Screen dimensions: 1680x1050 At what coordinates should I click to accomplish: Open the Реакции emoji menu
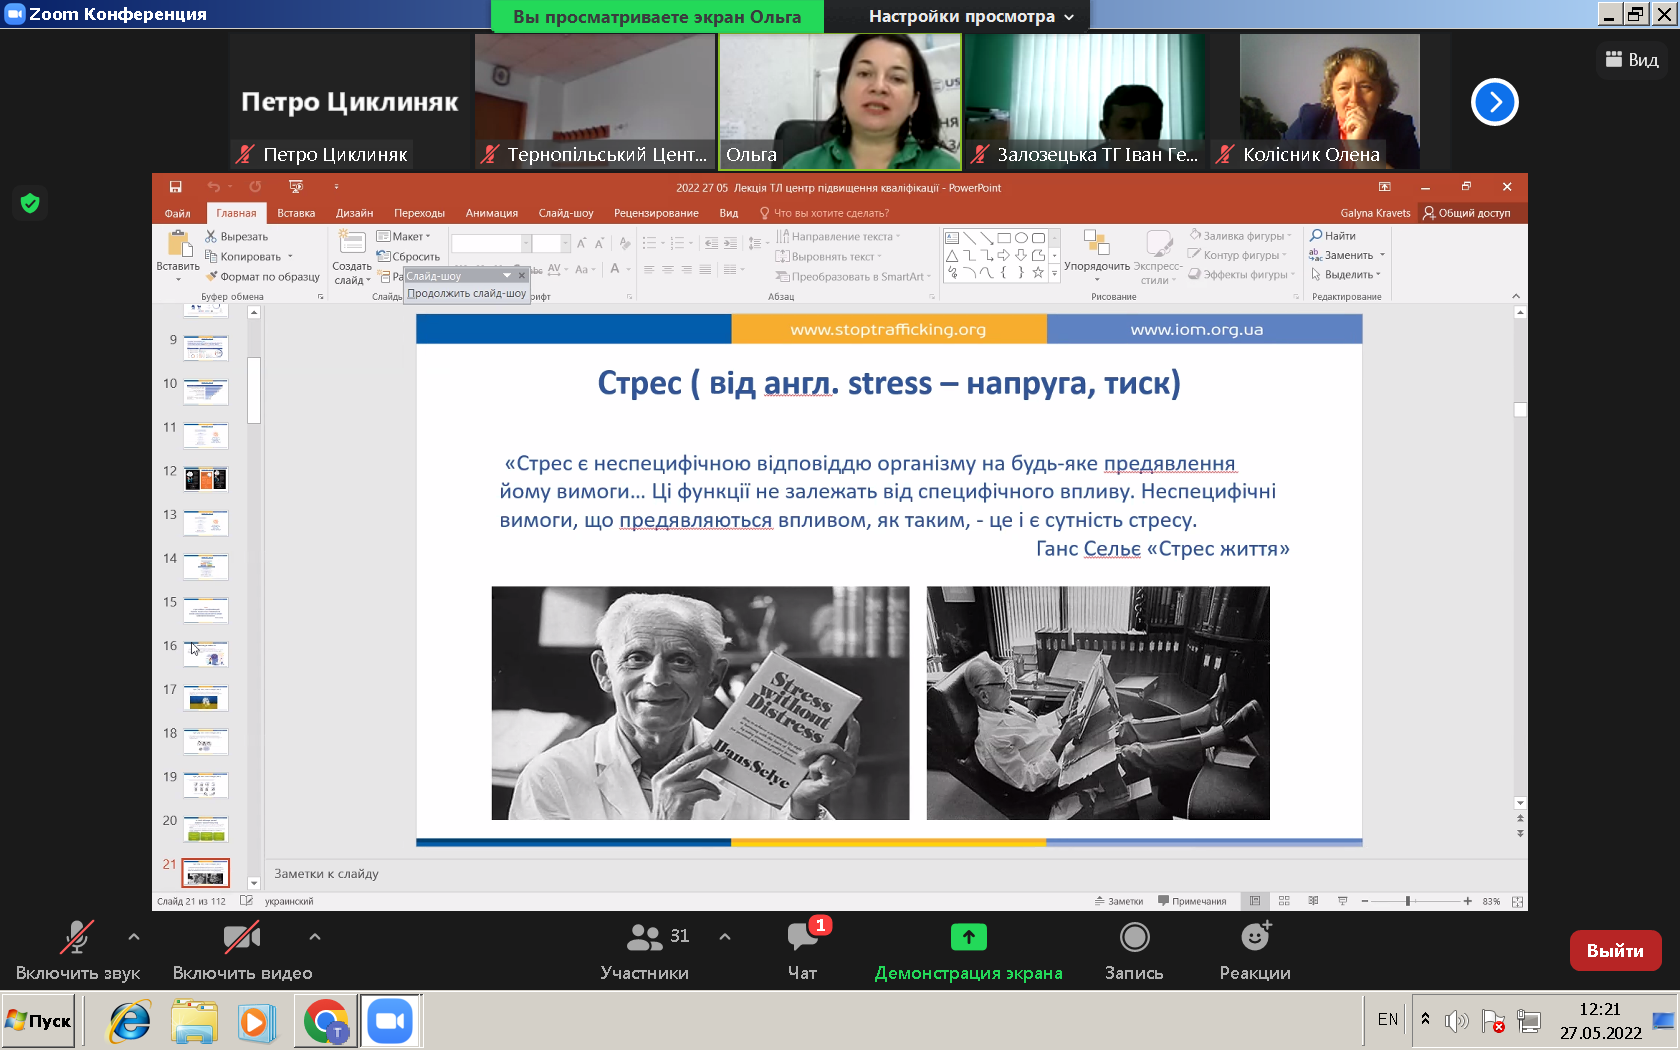pyautogui.click(x=1255, y=950)
